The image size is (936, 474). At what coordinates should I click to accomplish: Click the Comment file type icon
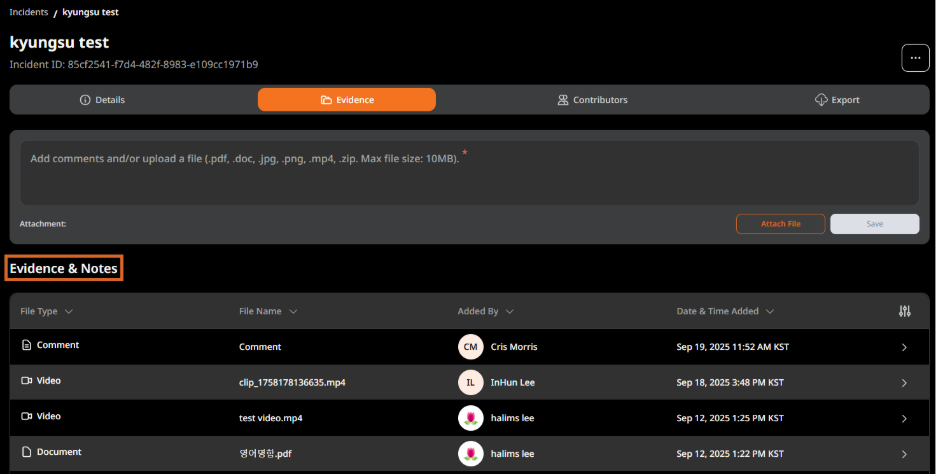click(x=27, y=345)
